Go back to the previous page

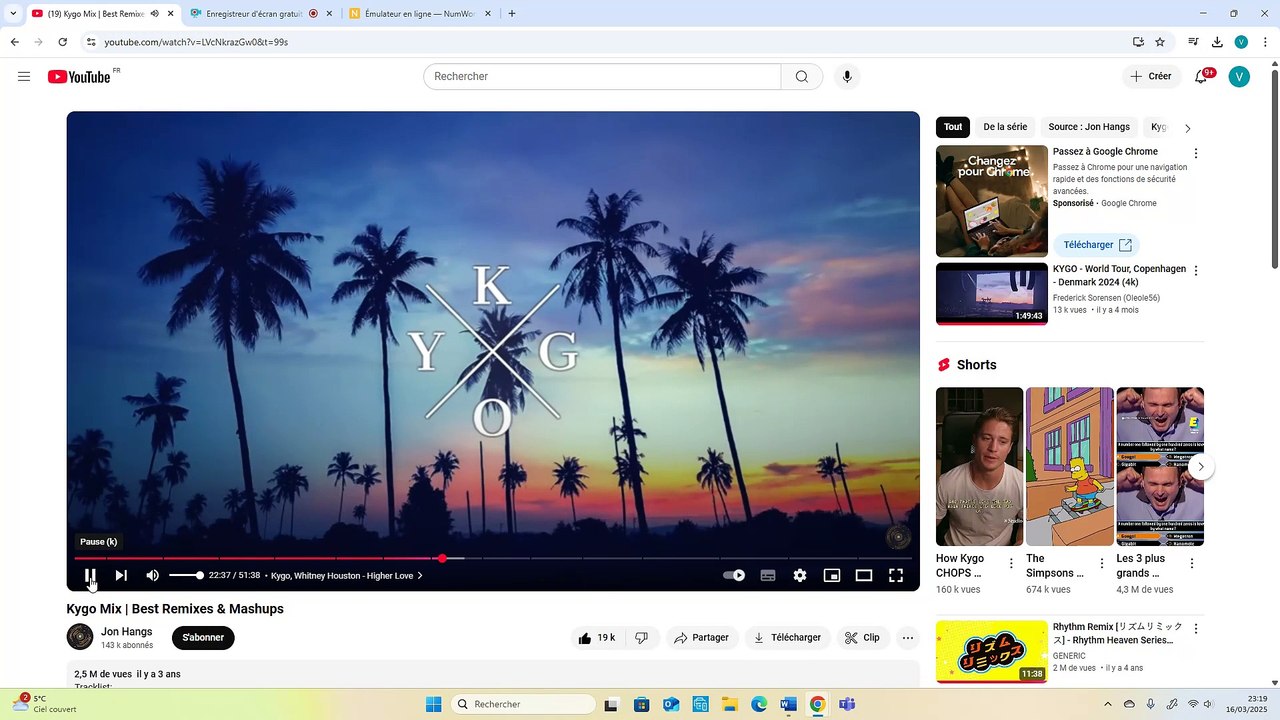pos(14,42)
